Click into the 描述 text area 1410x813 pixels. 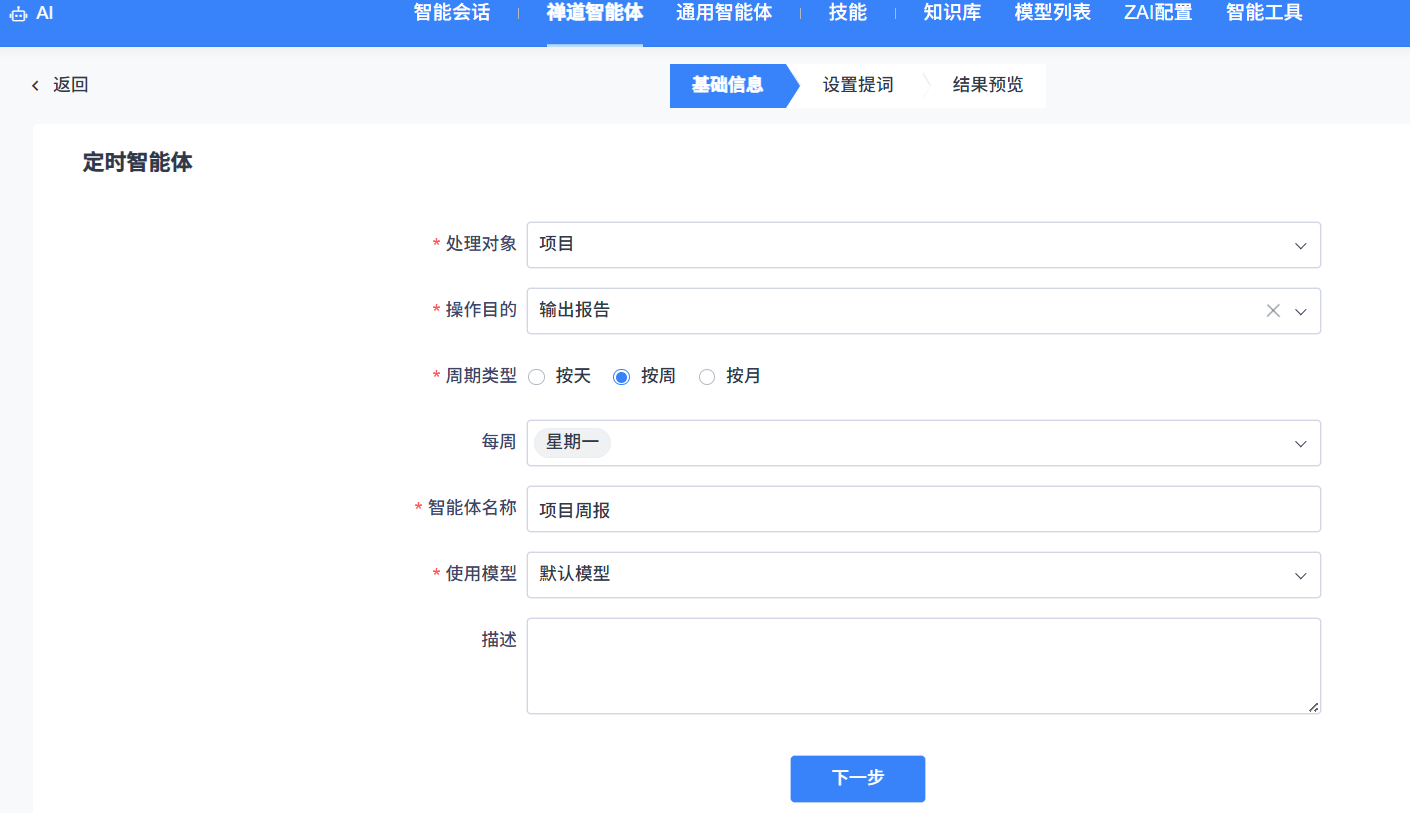(923, 666)
